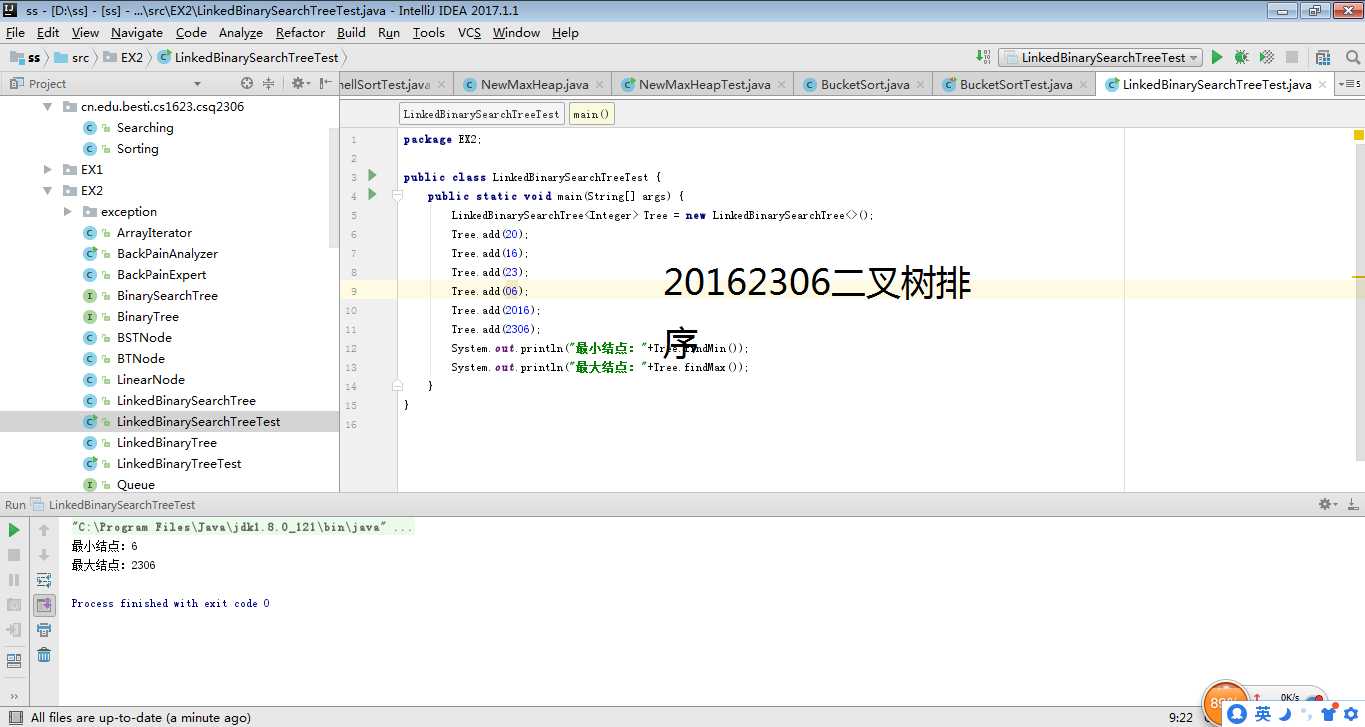This screenshot has width=1365, height=727.
Task: Open the Refactor menu
Action: click(x=300, y=32)
